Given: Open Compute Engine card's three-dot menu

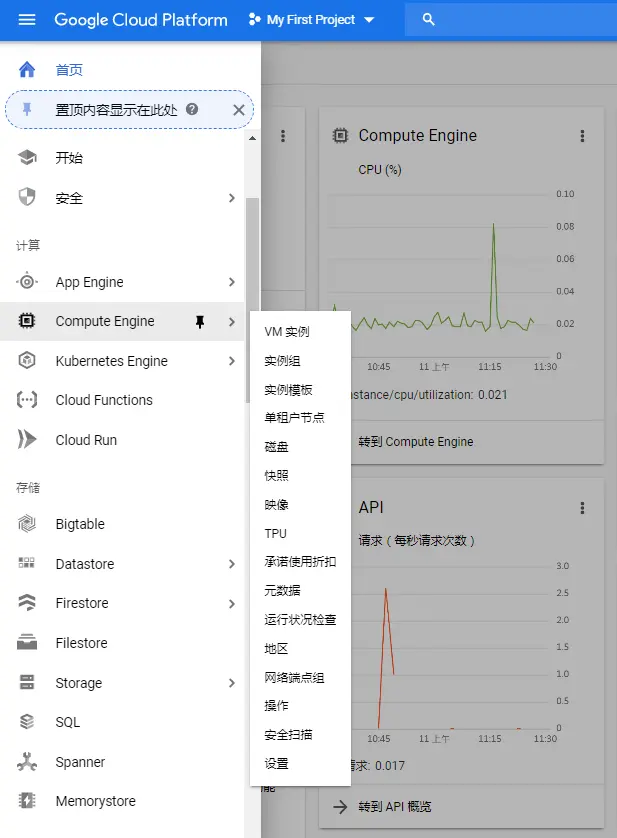Looking at the screenshot, I should point(582,136).
